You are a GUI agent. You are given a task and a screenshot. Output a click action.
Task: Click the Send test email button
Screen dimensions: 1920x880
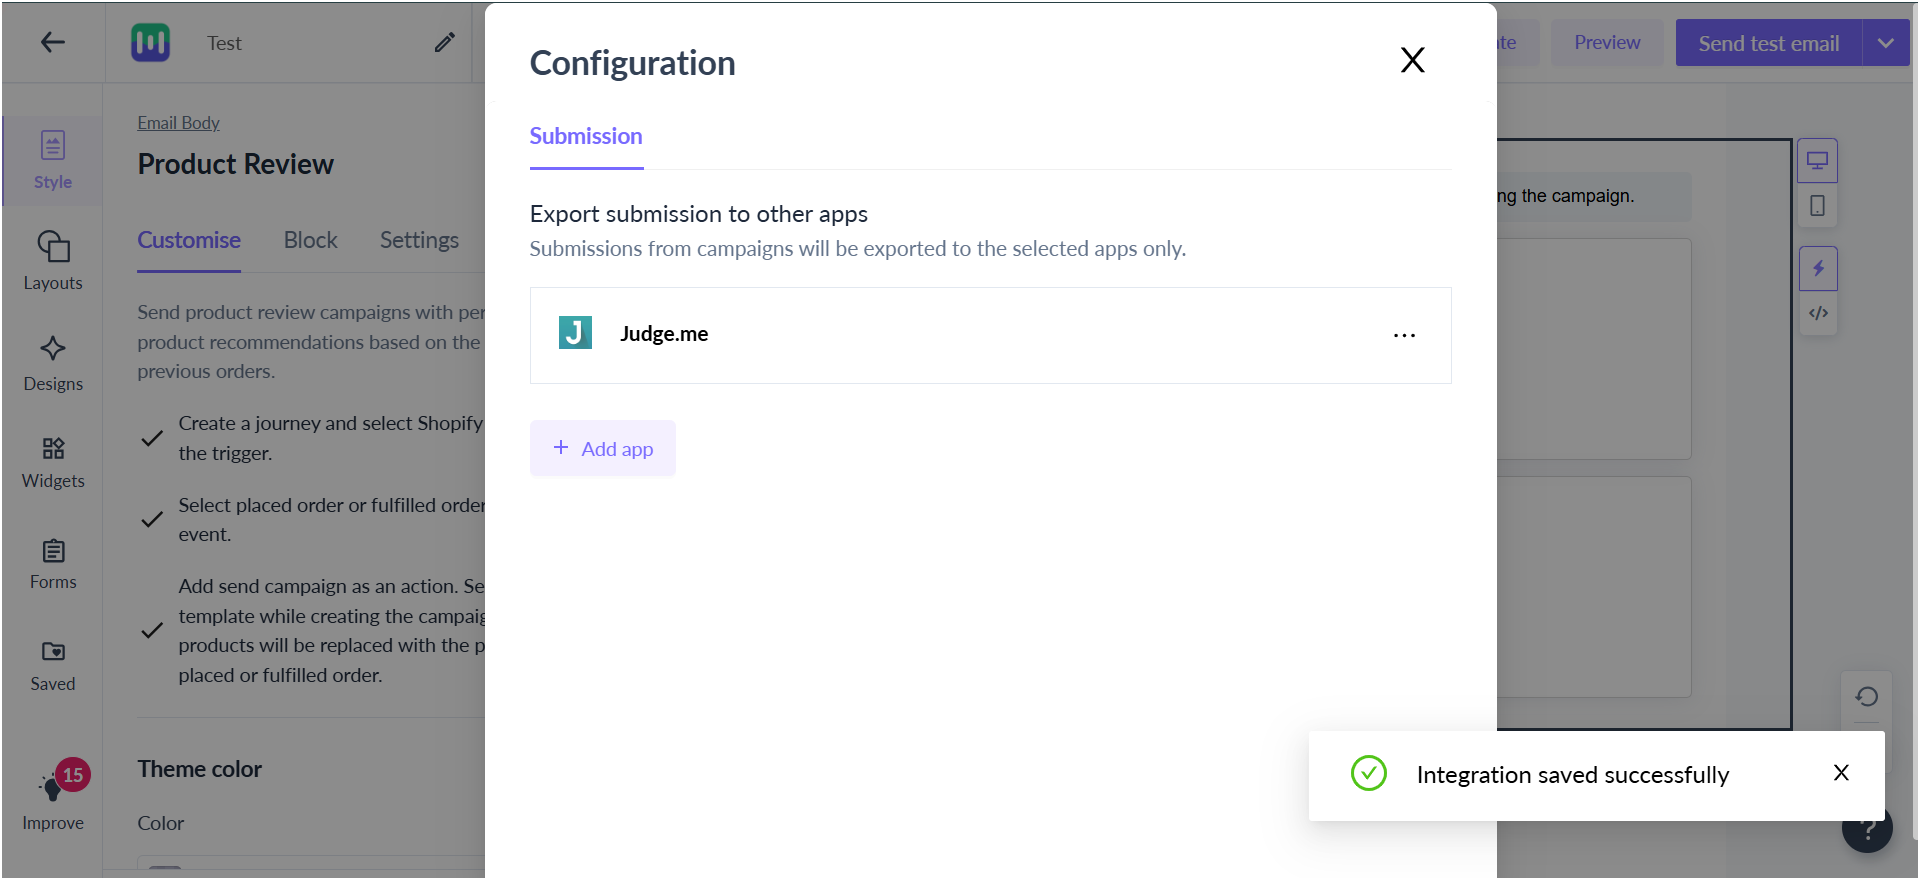coord(1768,43)
